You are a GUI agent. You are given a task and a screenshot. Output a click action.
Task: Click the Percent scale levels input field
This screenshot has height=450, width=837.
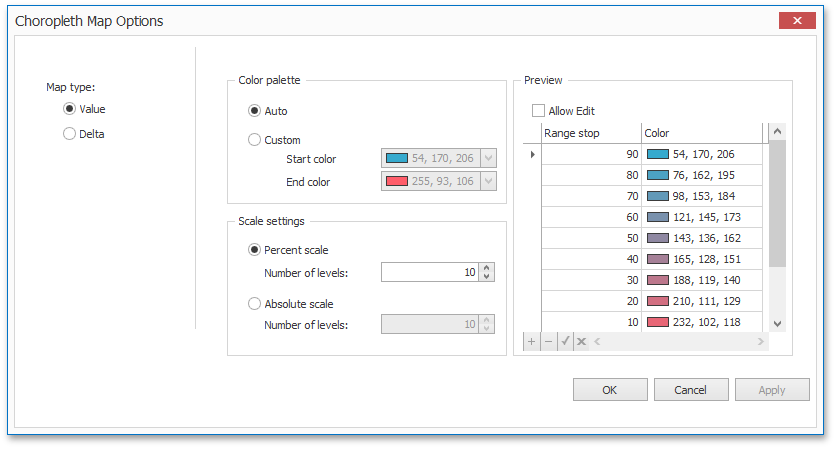pos(429,272)
